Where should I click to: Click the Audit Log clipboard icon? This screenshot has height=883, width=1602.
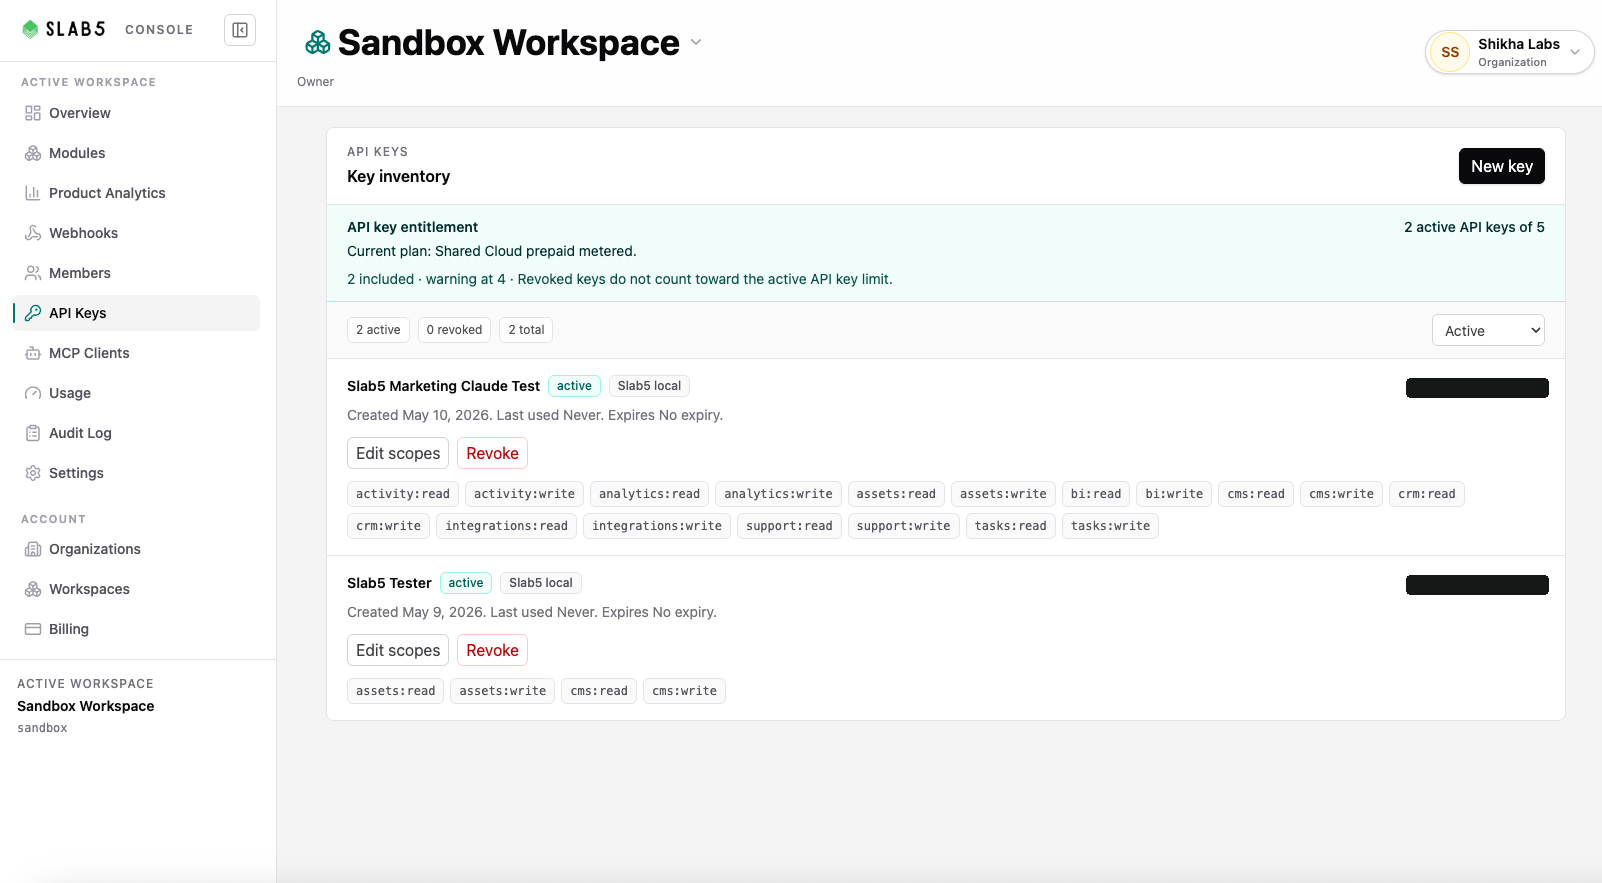(x=33, y=433)
